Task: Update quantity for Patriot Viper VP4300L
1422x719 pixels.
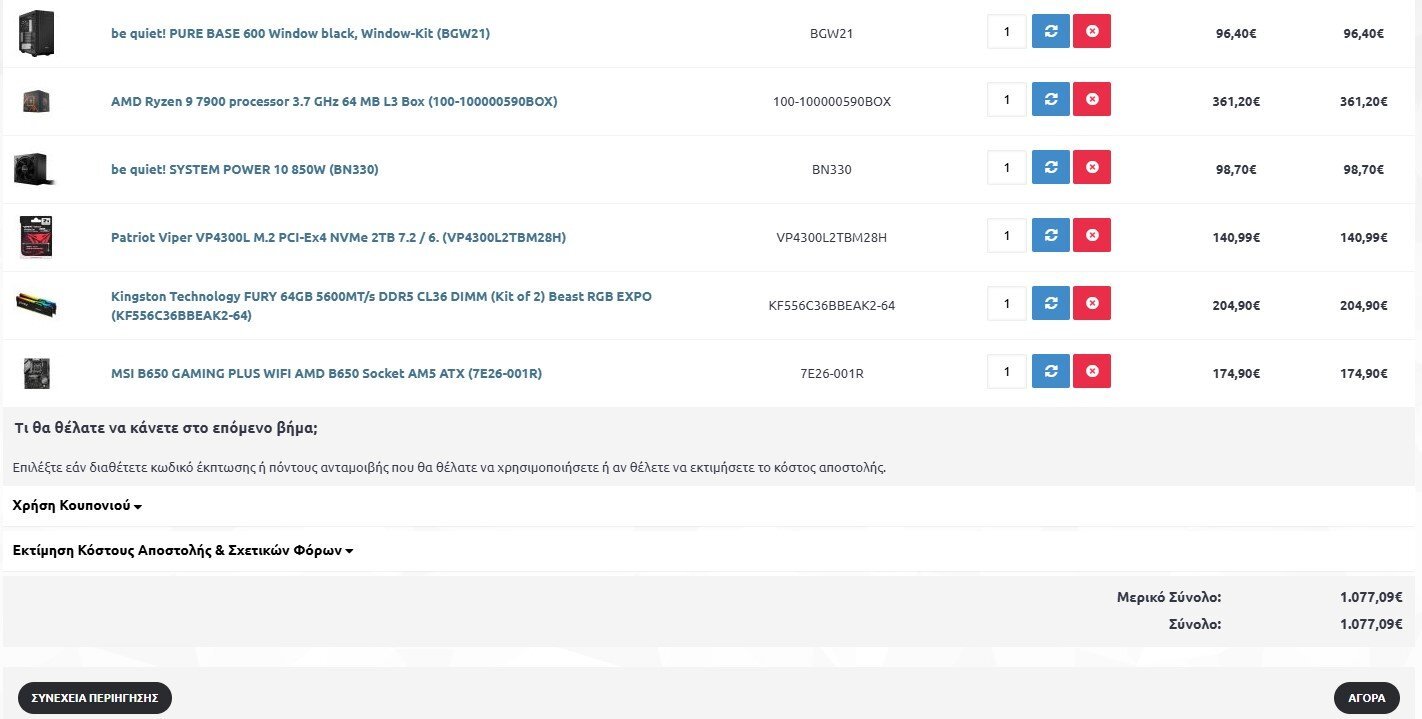Action: click(x=1050, y=235)
